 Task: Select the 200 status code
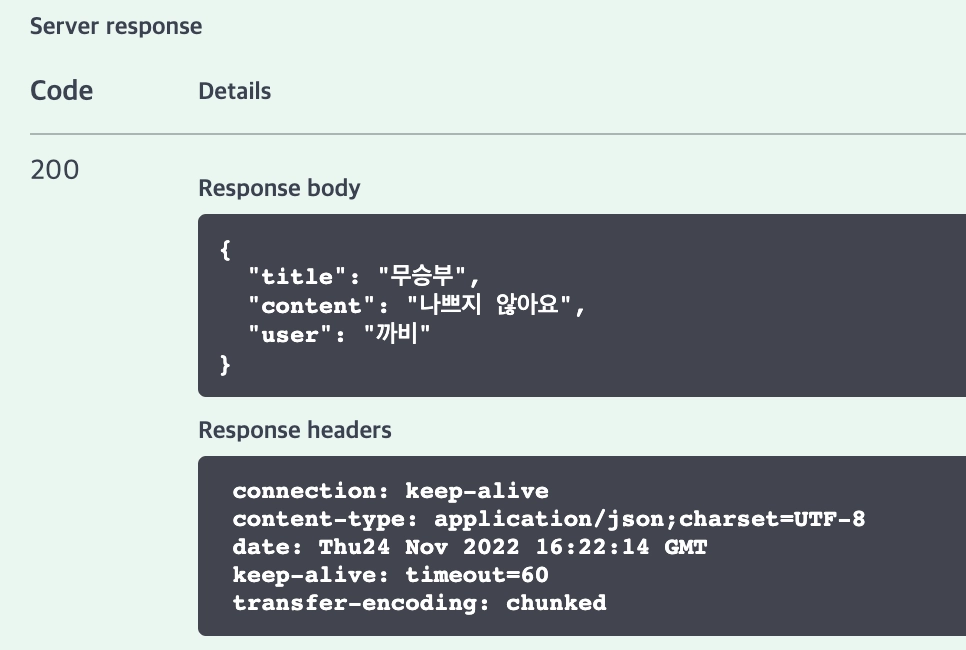coord(55,170)
